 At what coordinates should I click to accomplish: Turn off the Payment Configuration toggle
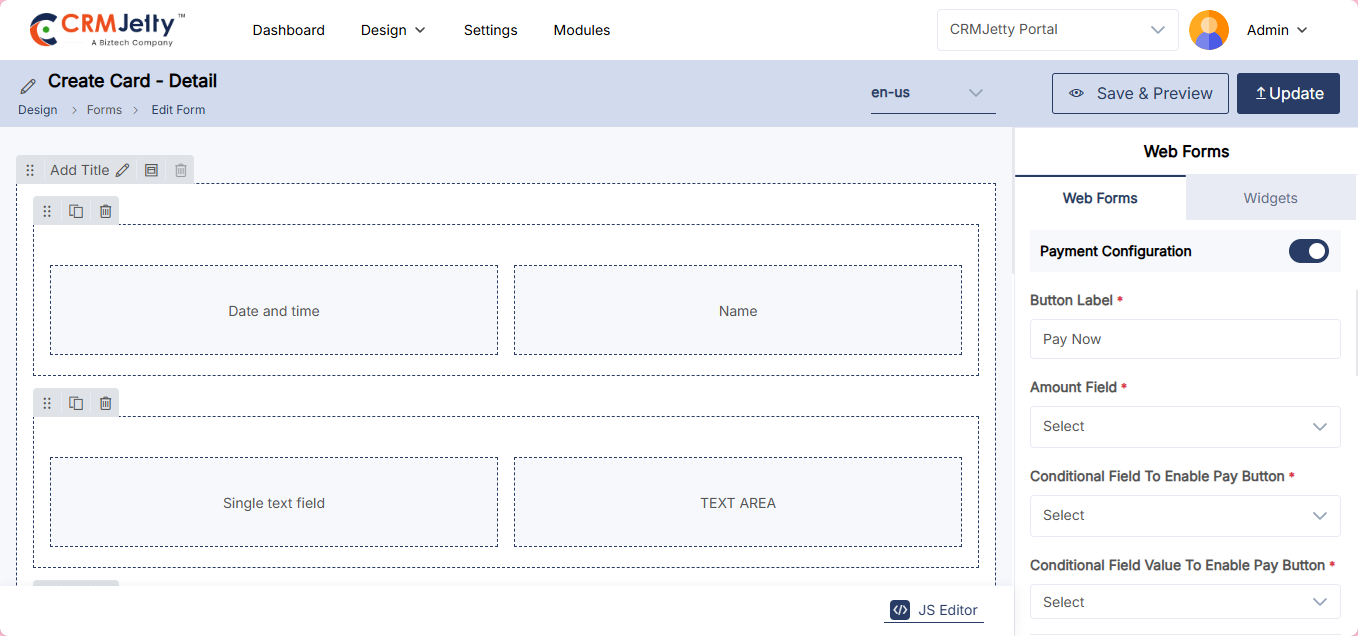1308,251
